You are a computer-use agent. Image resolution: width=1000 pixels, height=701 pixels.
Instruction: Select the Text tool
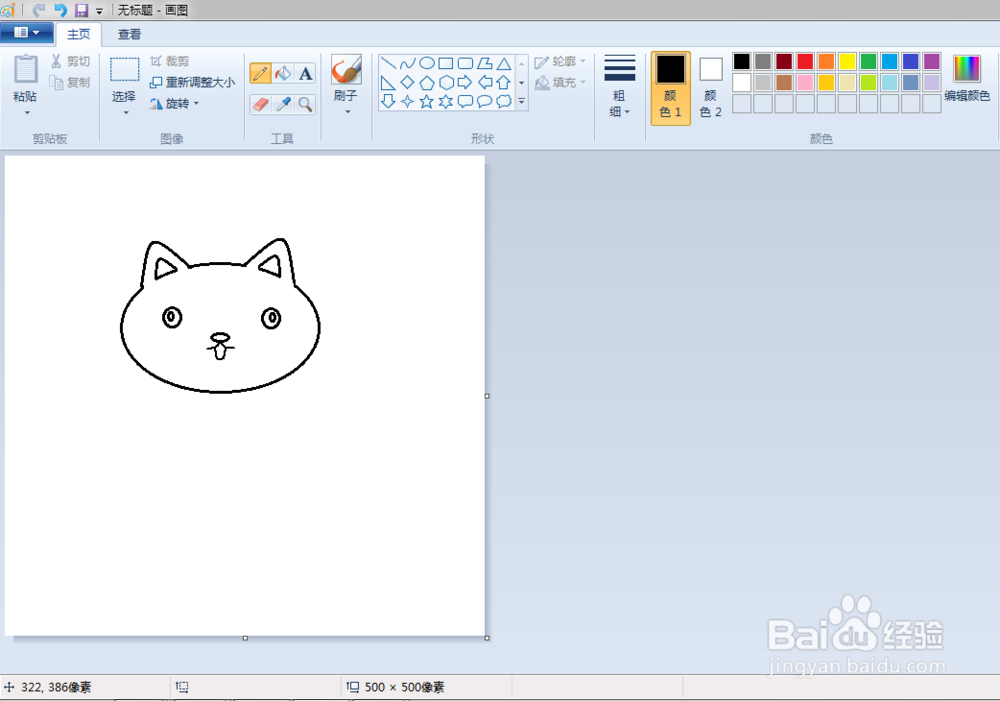pos(305,73)
